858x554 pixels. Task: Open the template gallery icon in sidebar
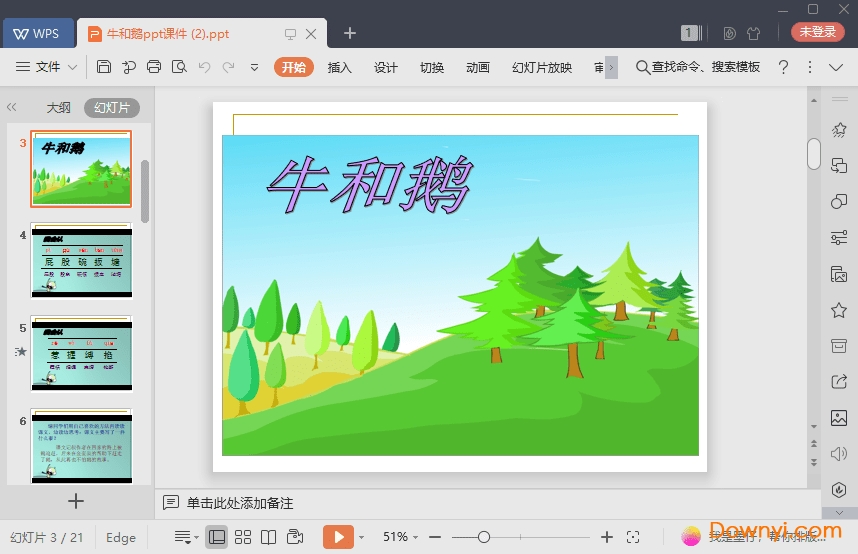click(839, 274)
